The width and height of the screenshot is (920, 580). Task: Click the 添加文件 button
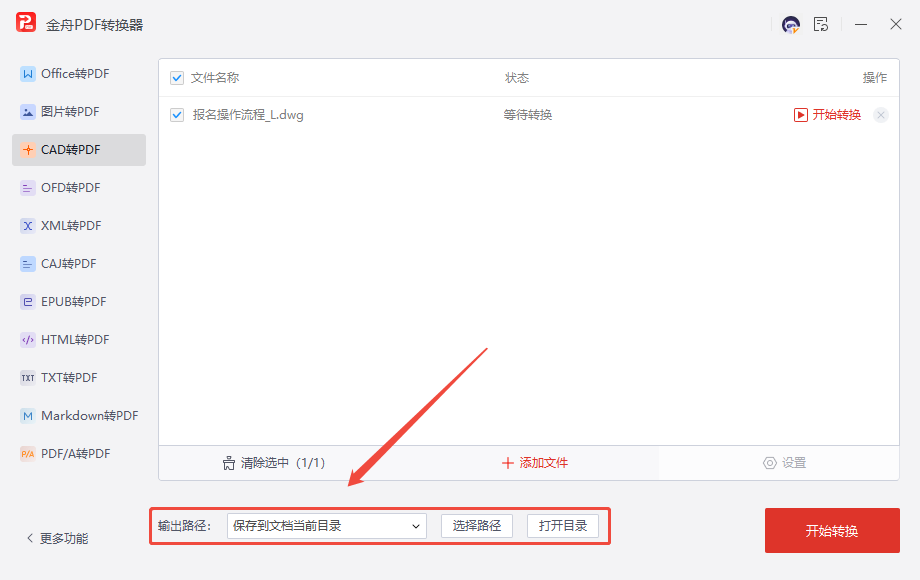535,463
